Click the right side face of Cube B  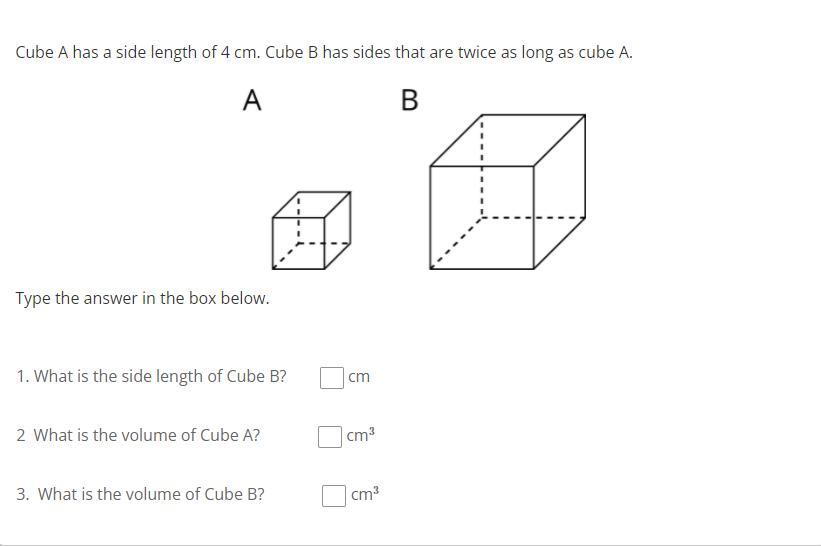(559, 192)
